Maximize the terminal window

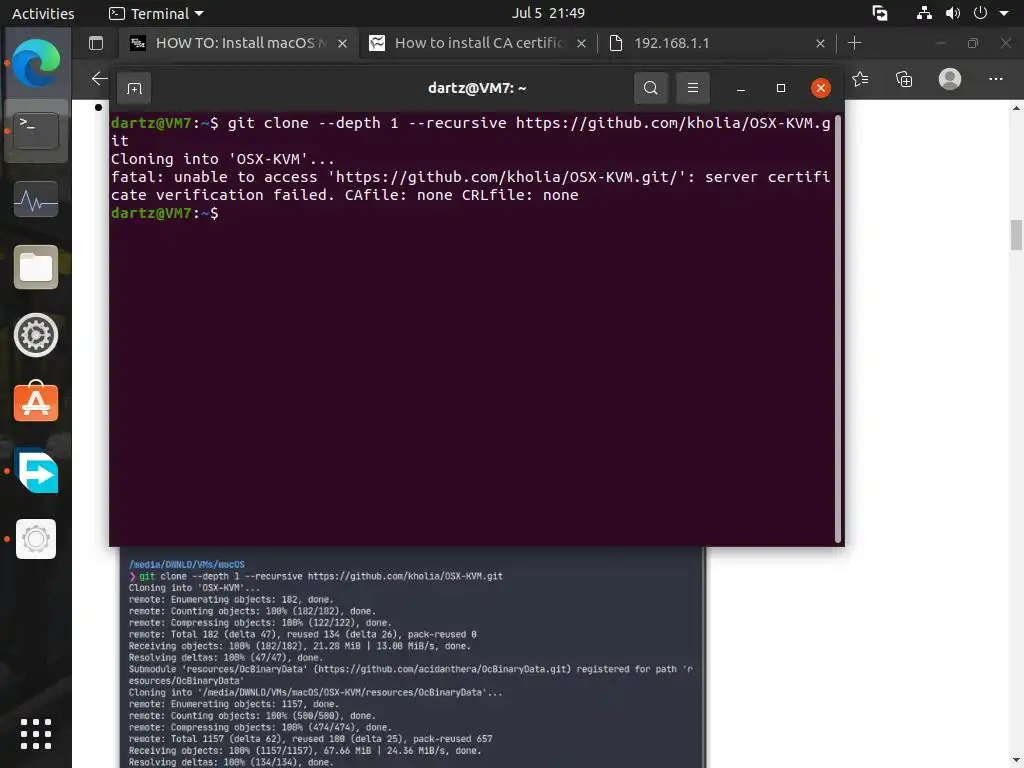tap(780, 88)
